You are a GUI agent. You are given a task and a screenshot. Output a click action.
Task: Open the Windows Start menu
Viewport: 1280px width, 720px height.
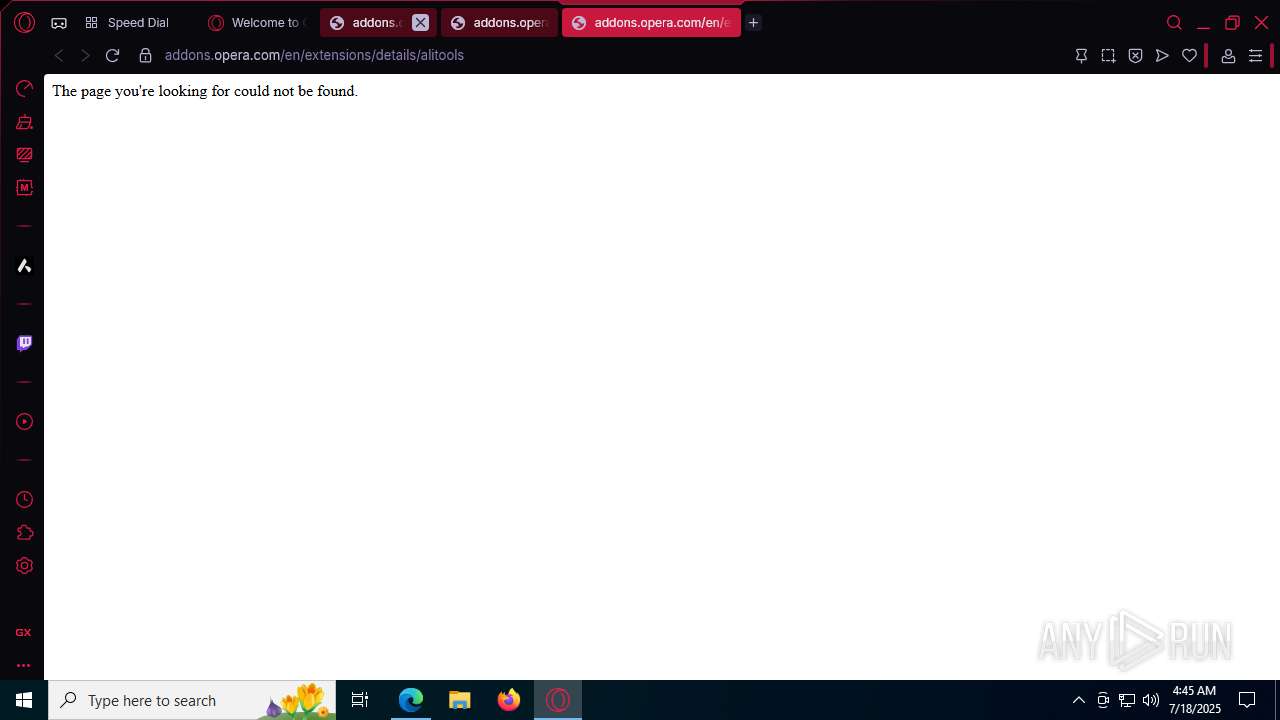coord(24,700)
